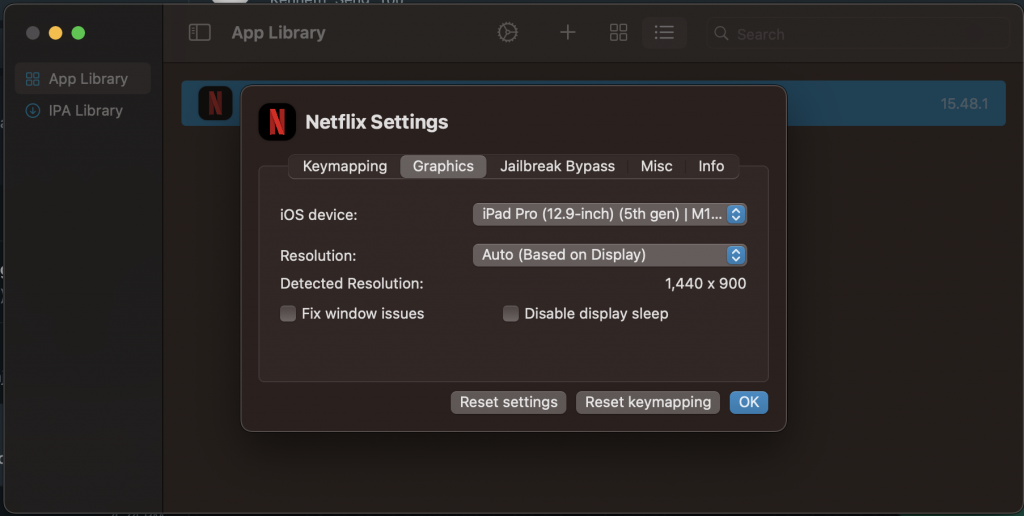Click the App Library window title
The height and width of the screenshot is (516, 1024).
point(278,33)
